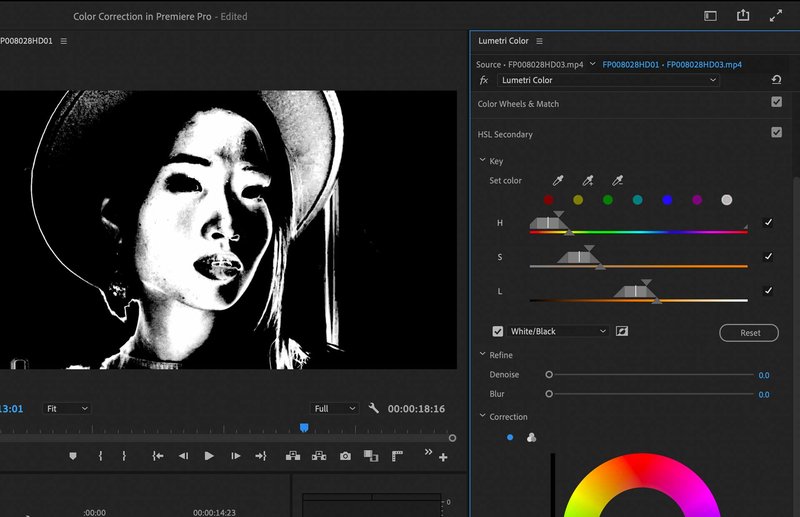The width and height of the screenshot is (800, 517).
Task: Open the White/Black mask mode dropdown
Action: point(558,331)
